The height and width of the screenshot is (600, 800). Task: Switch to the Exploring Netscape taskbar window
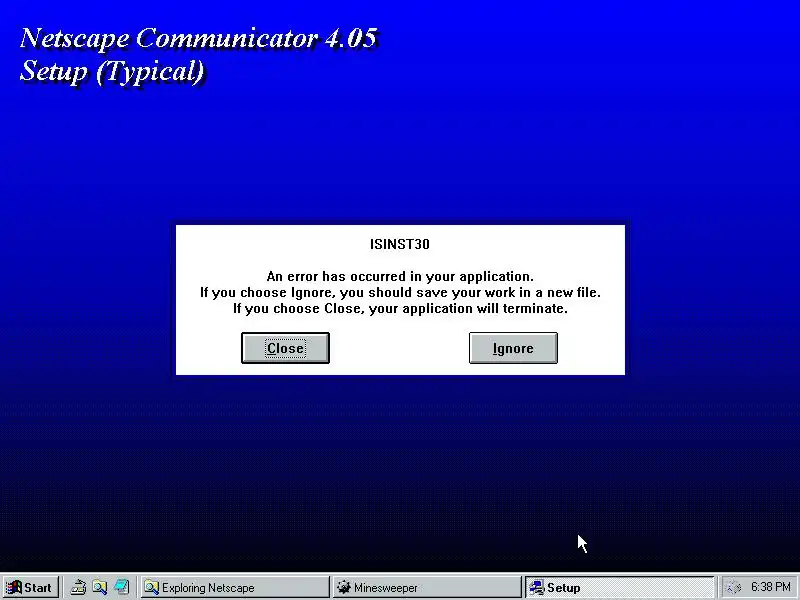pos(235,588)
